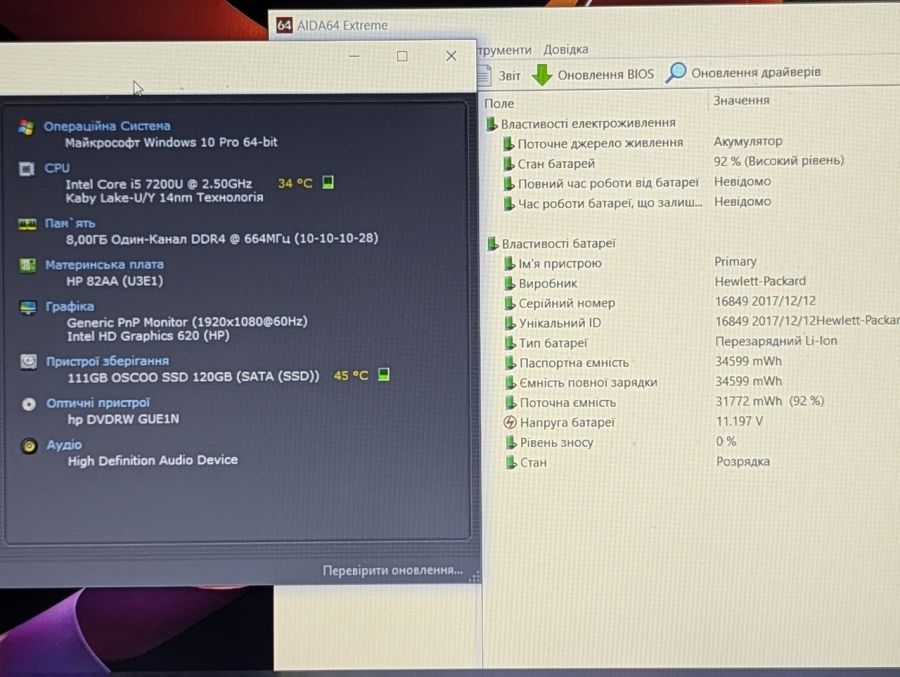Open the Аудіо section link
The width and height of the screenshot is (900, 677).
64,445
